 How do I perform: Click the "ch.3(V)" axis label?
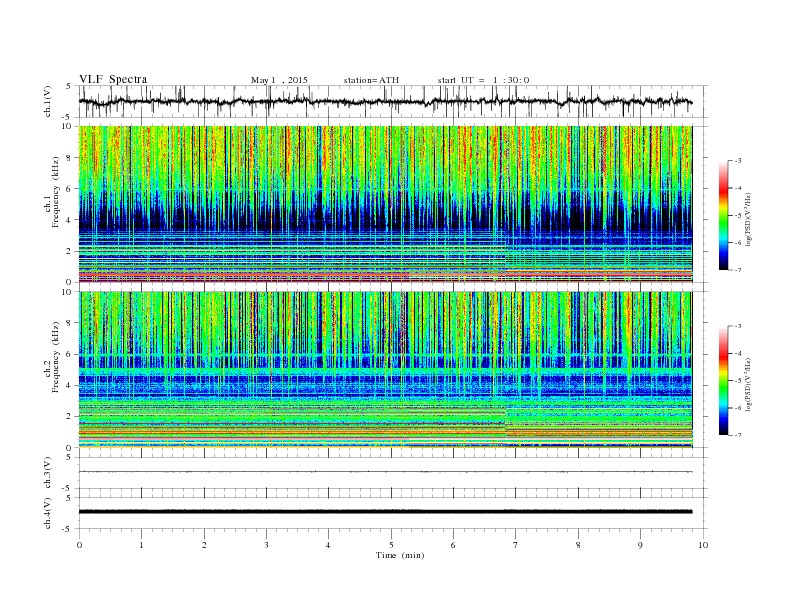47,473
